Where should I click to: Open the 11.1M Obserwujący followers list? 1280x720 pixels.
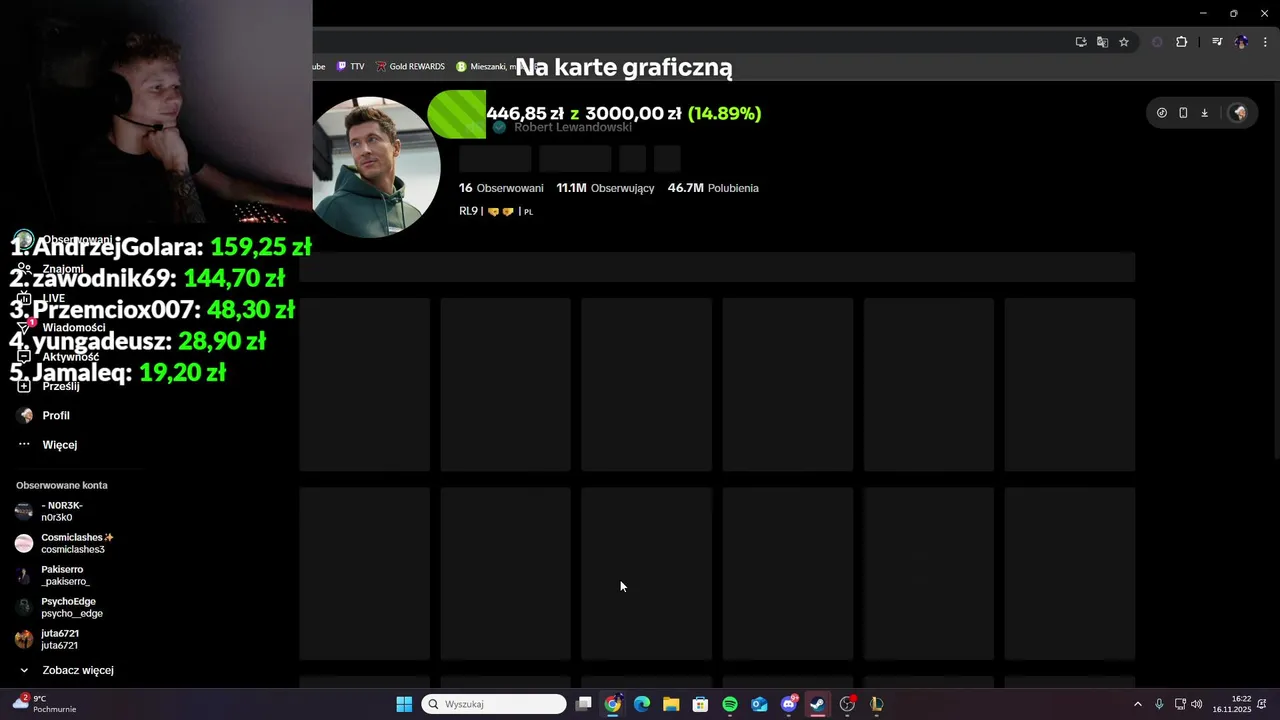(605, 188)
